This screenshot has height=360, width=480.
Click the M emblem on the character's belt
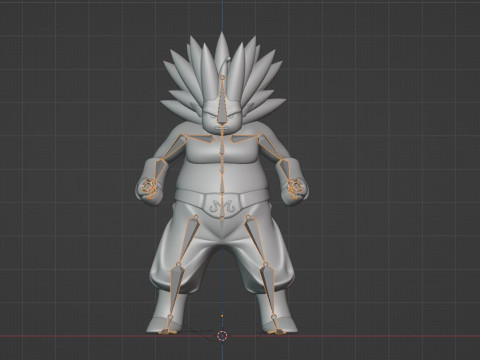pyautogui.click(x=222, y=206)
